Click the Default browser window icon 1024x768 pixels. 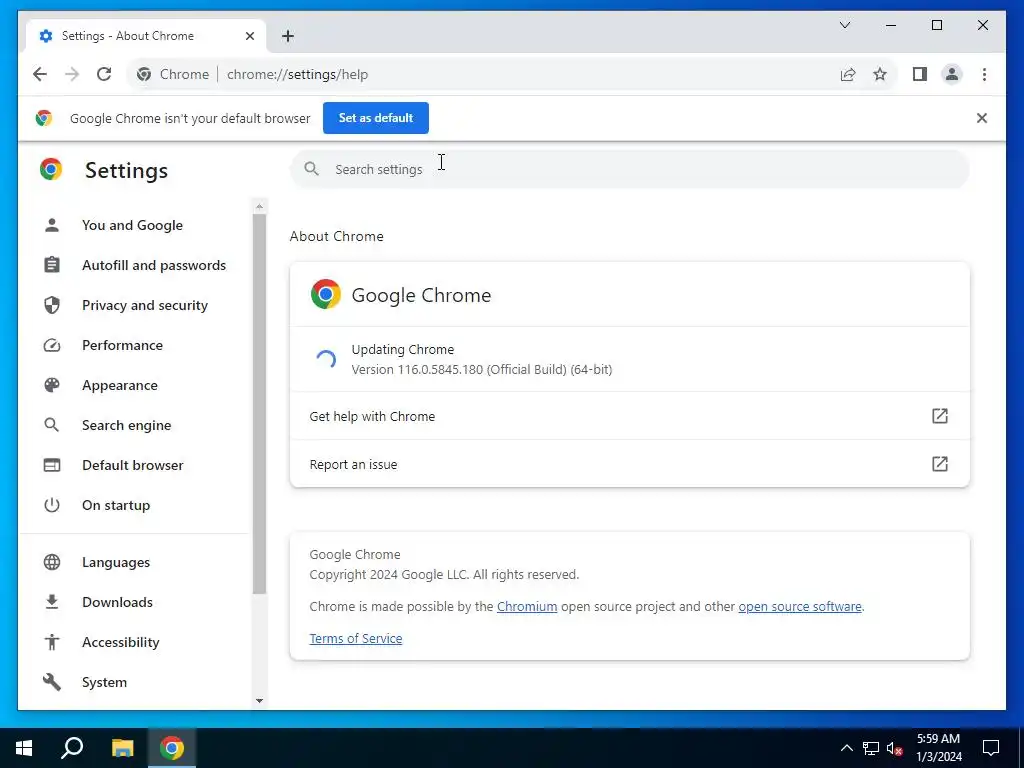point(52,465)
